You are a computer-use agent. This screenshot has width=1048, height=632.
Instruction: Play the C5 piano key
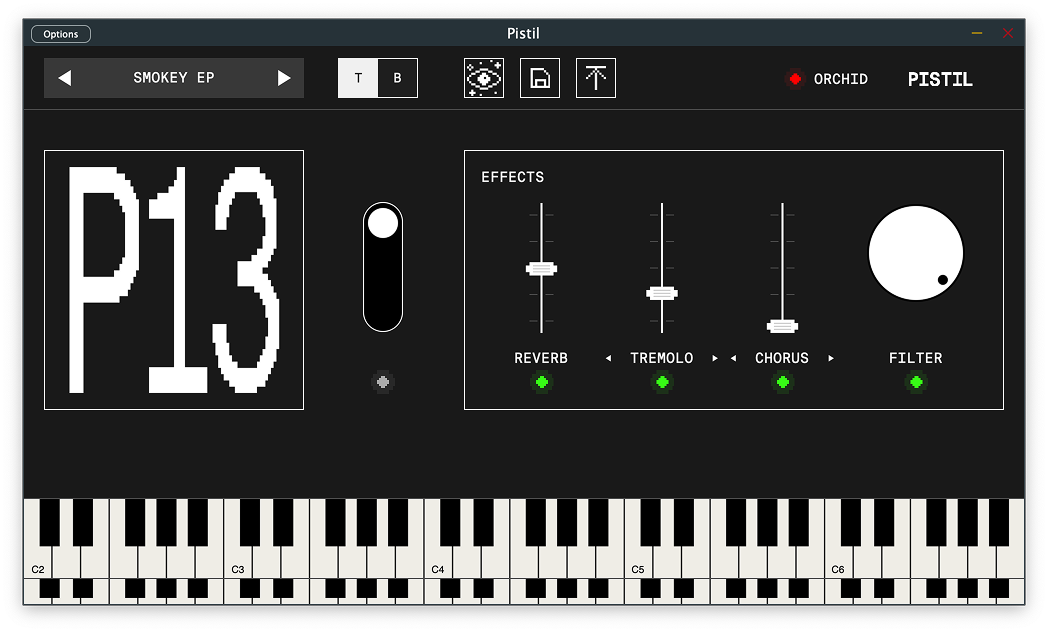(638, 561)
